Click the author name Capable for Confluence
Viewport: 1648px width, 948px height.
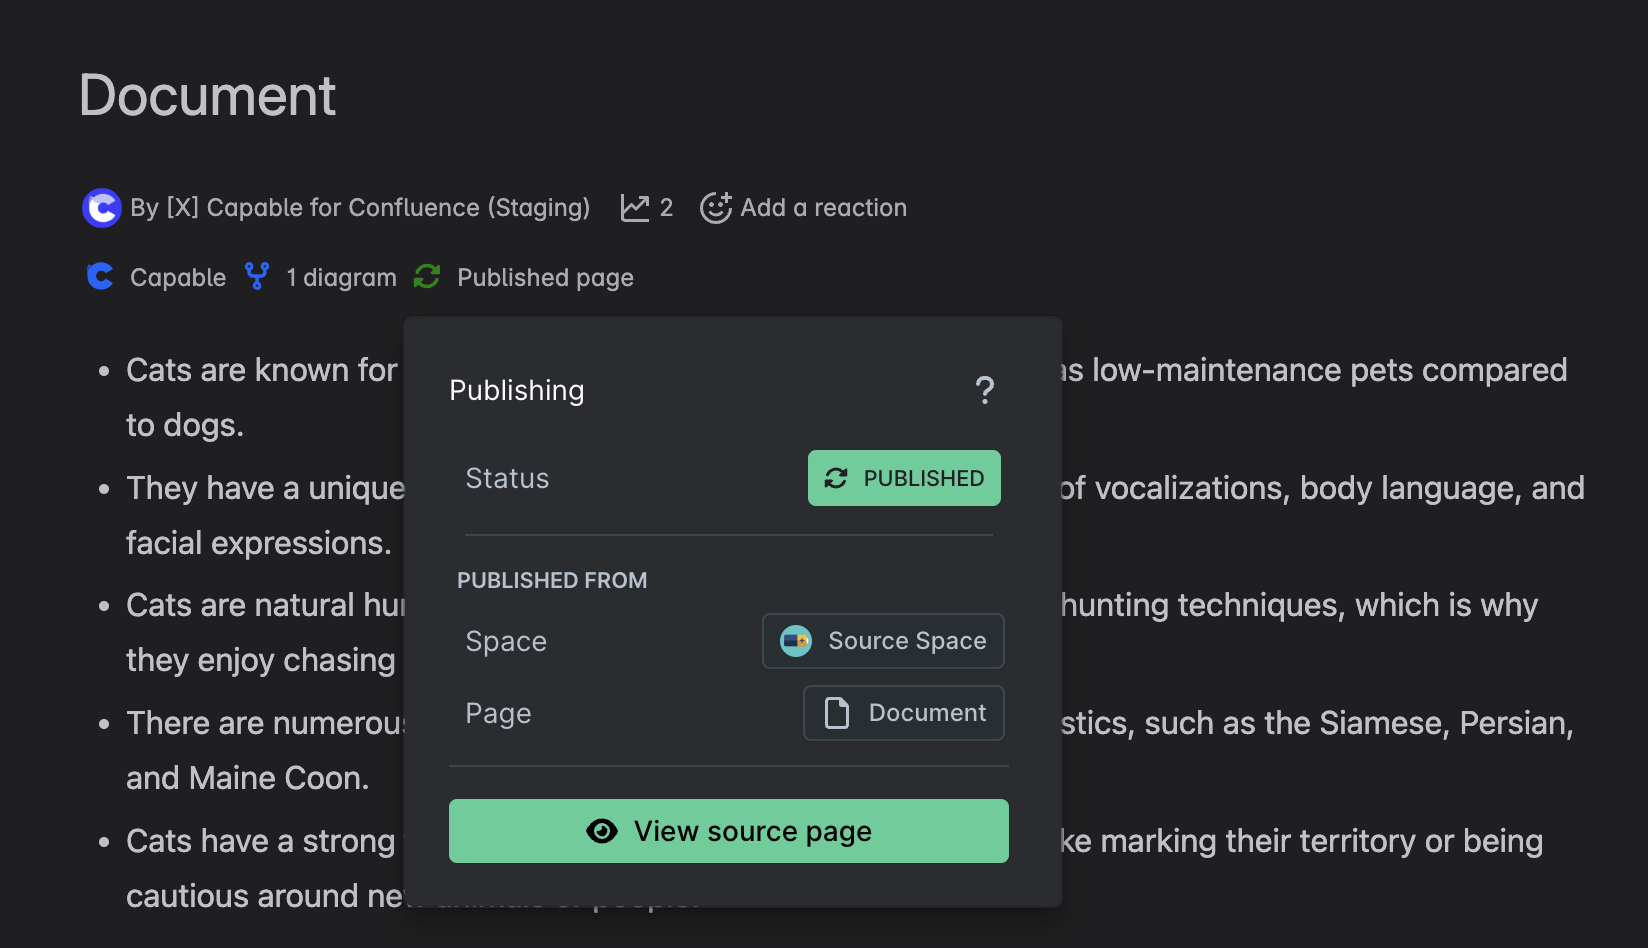point(360,208)
